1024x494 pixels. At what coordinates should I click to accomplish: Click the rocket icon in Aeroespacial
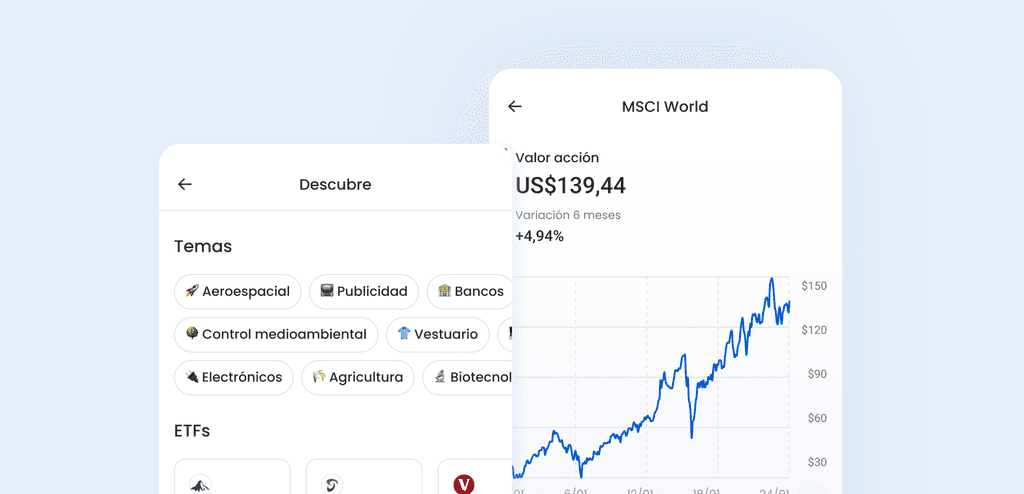click(x=191, y=291)
